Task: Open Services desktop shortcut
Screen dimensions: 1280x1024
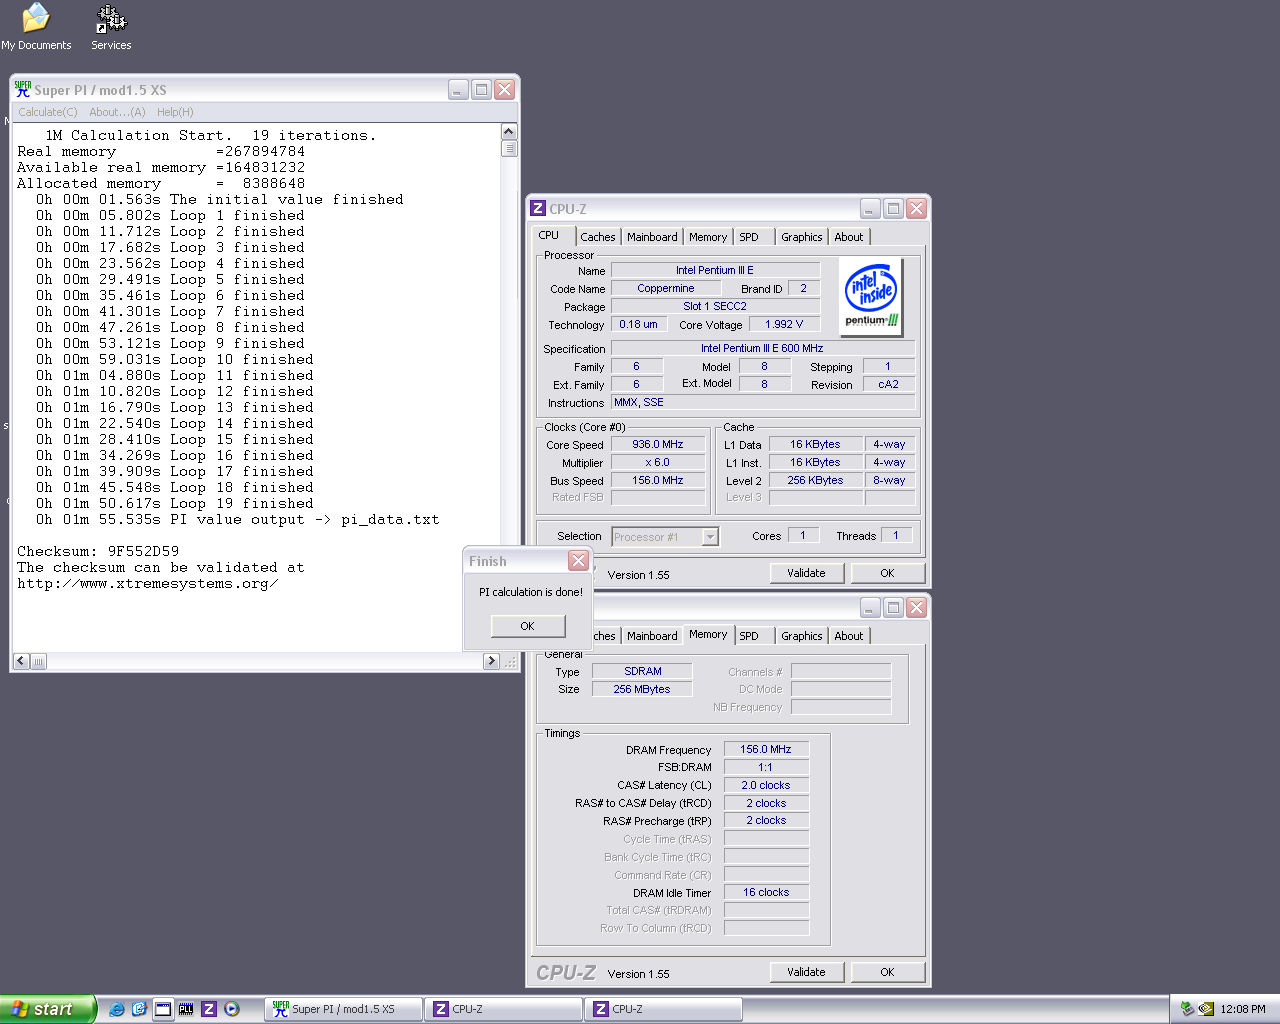Action: click(111, 27)
